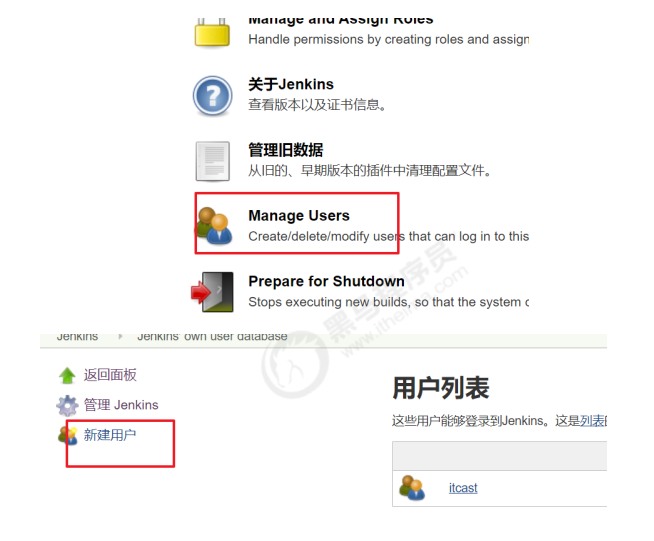Click the yellow plugin icon for Manage Roles
Viewport: 654px width, 541px height.
[212, 33]
